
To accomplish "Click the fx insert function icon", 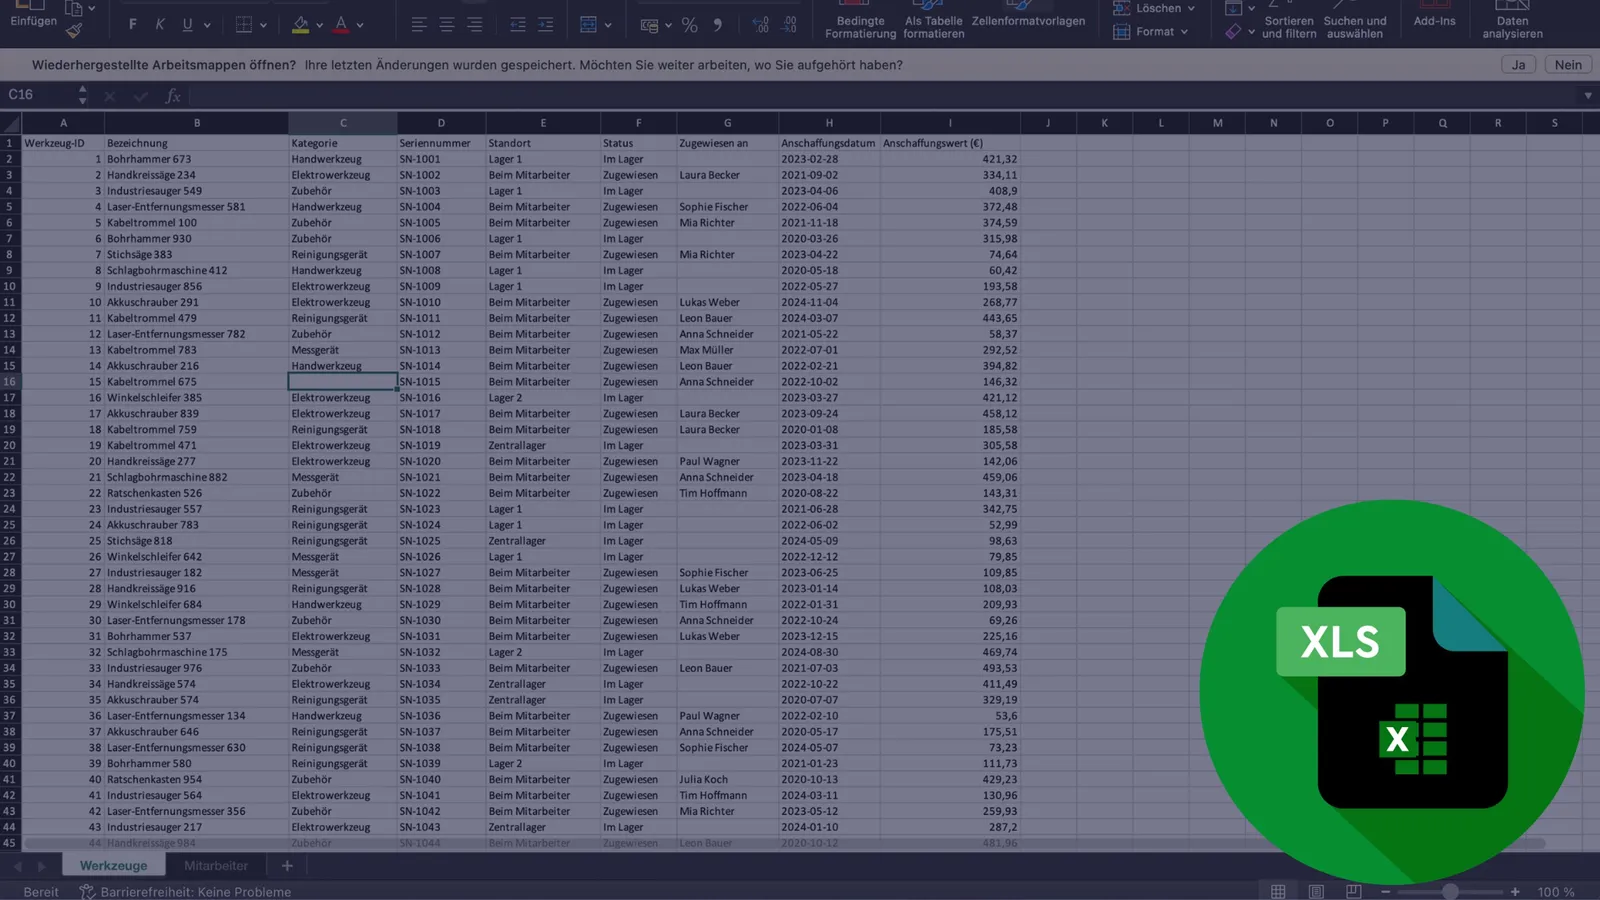I will coord(173,96).
